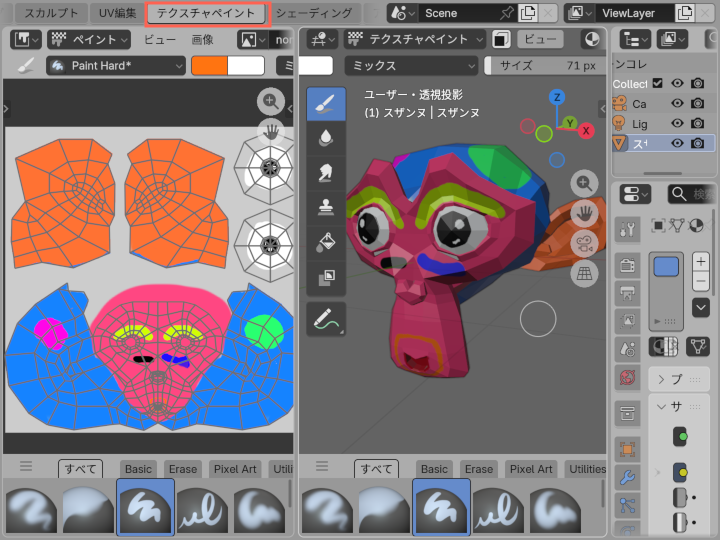Uncheck the Collection exclude checkbox
The height and width of the screenshot is (540, 720).
pos(657,84)
